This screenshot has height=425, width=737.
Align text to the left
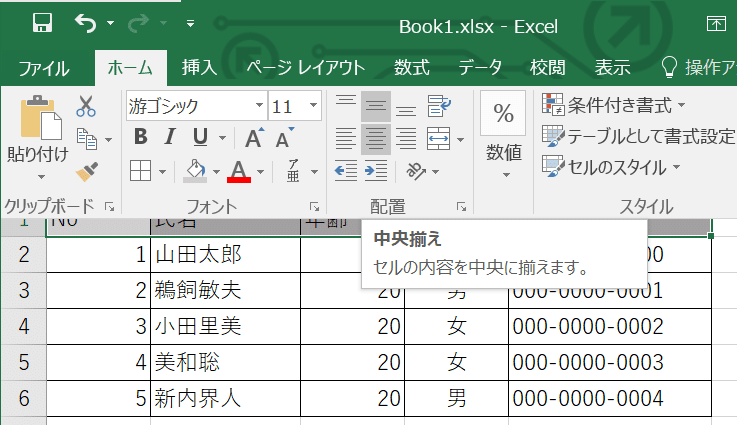(x=346, y=139)
